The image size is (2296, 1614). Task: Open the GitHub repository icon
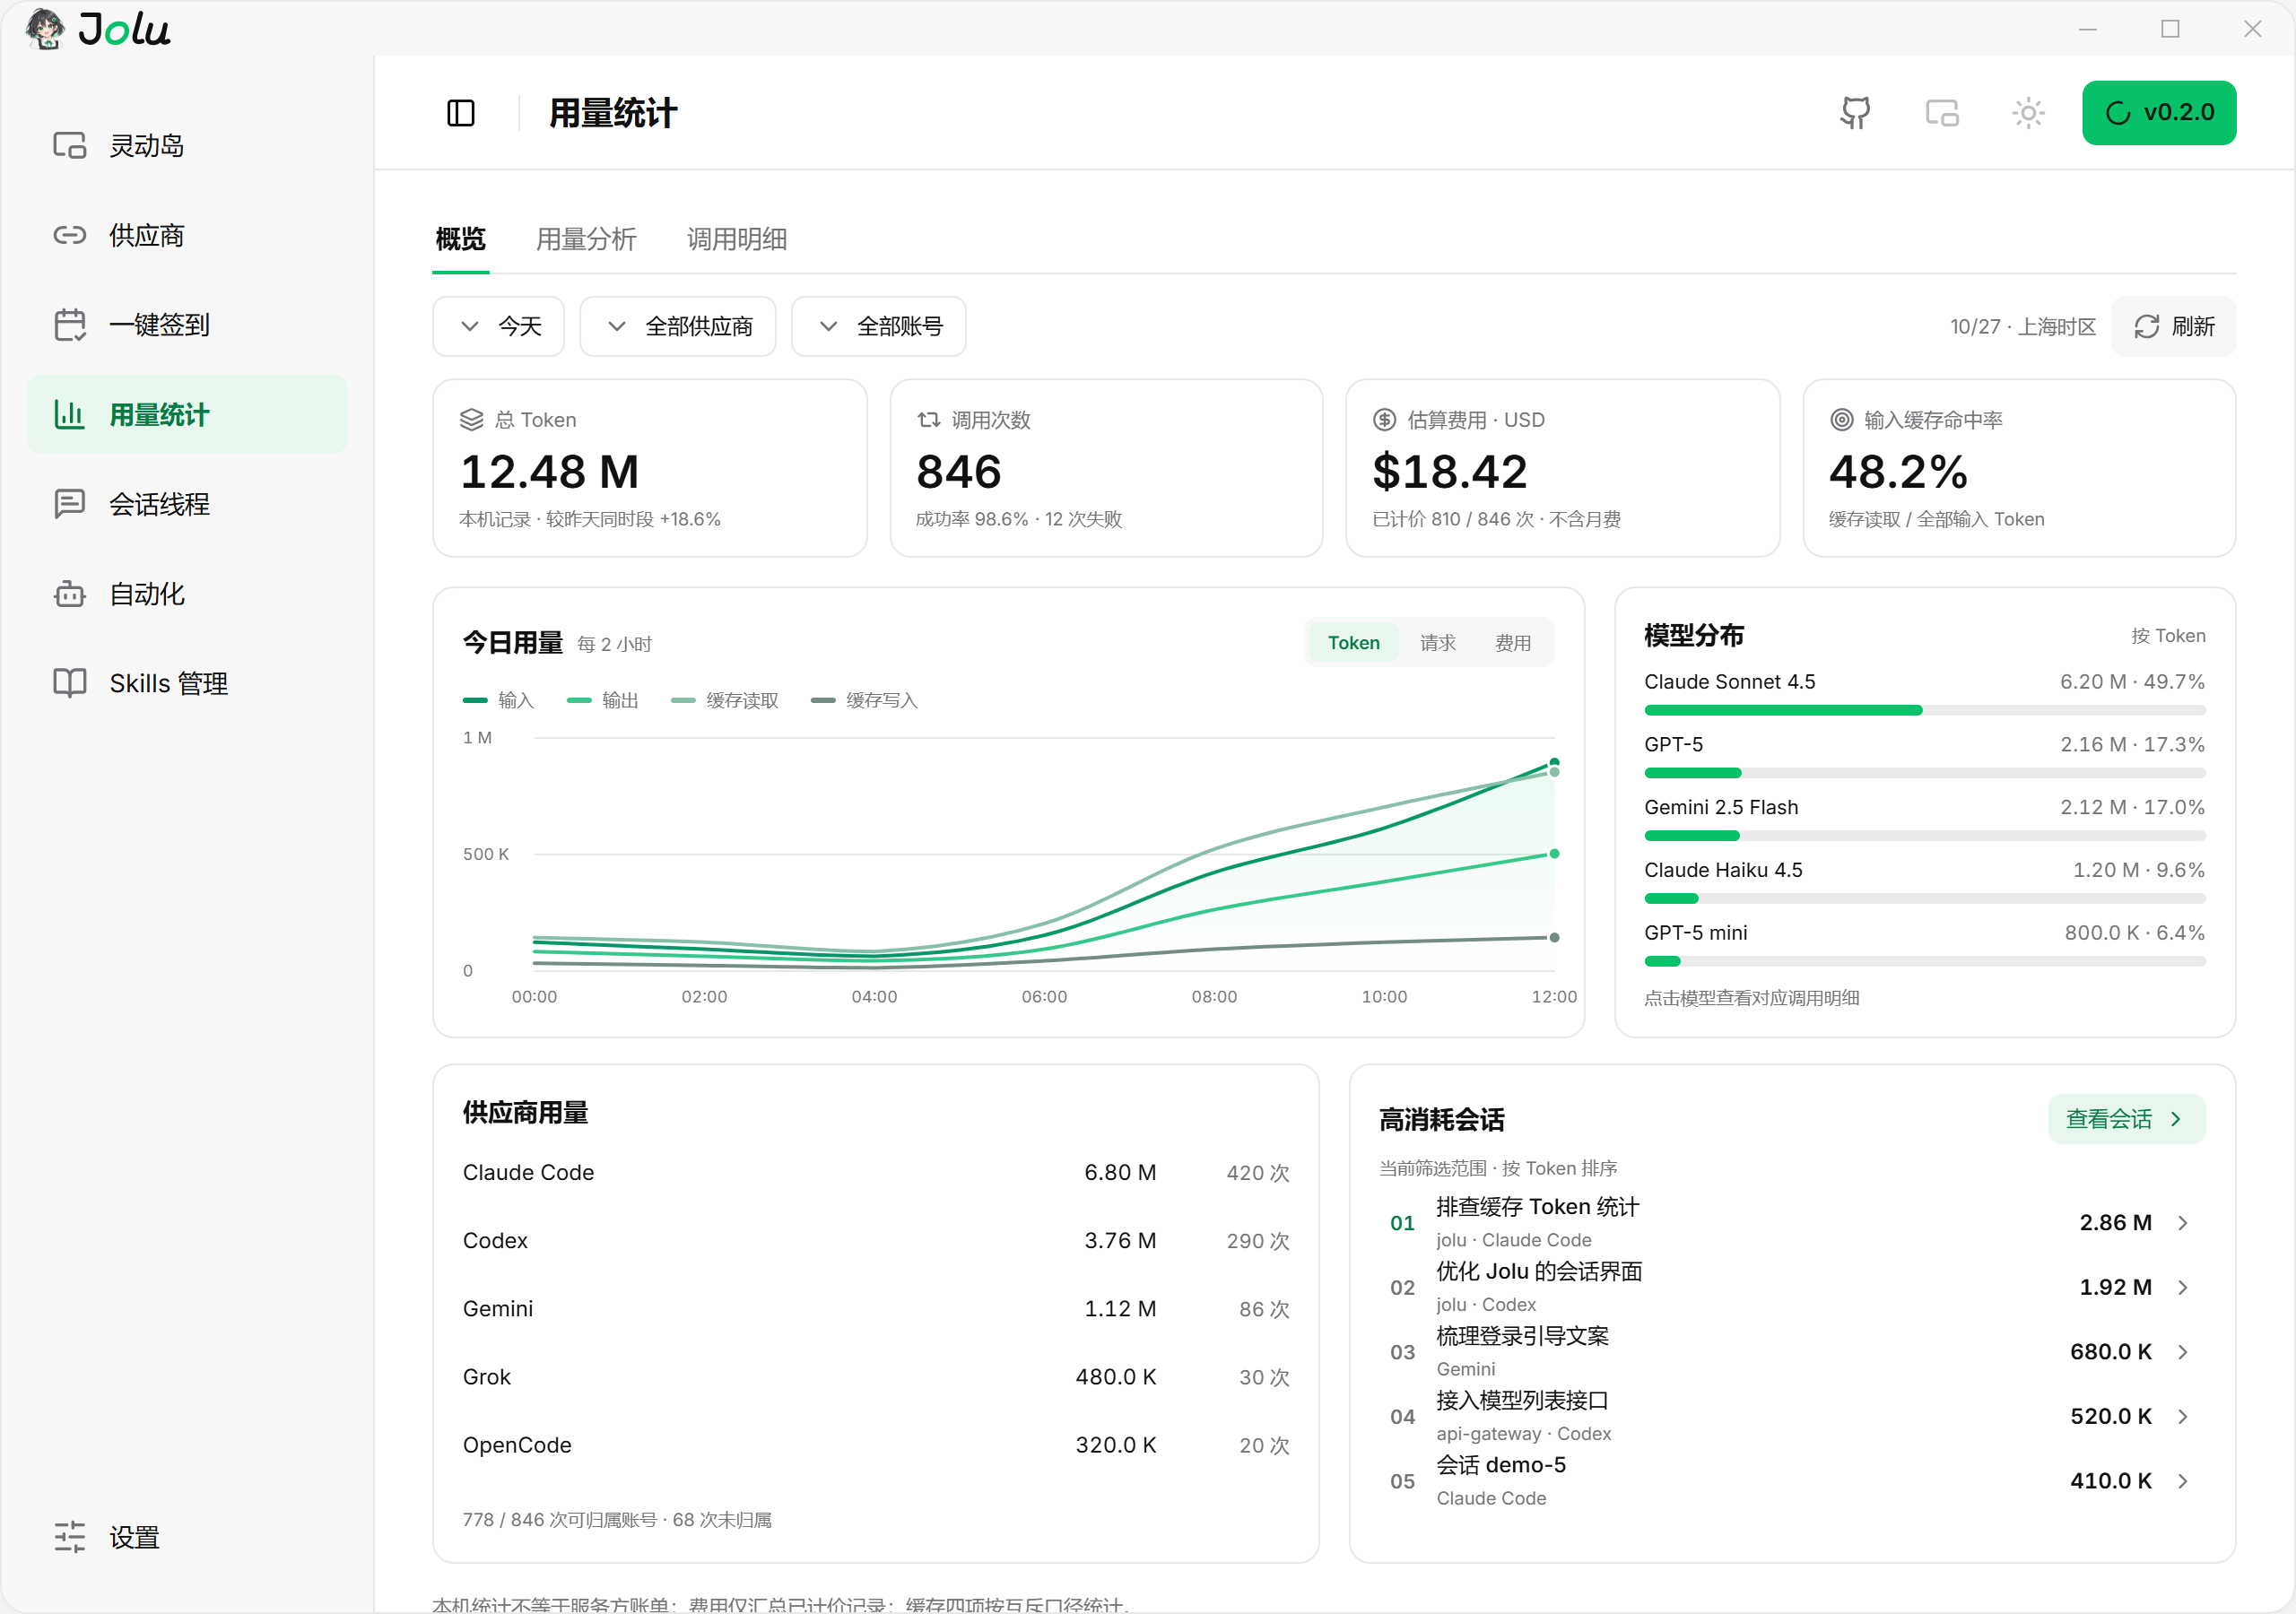click(1855, 113)
